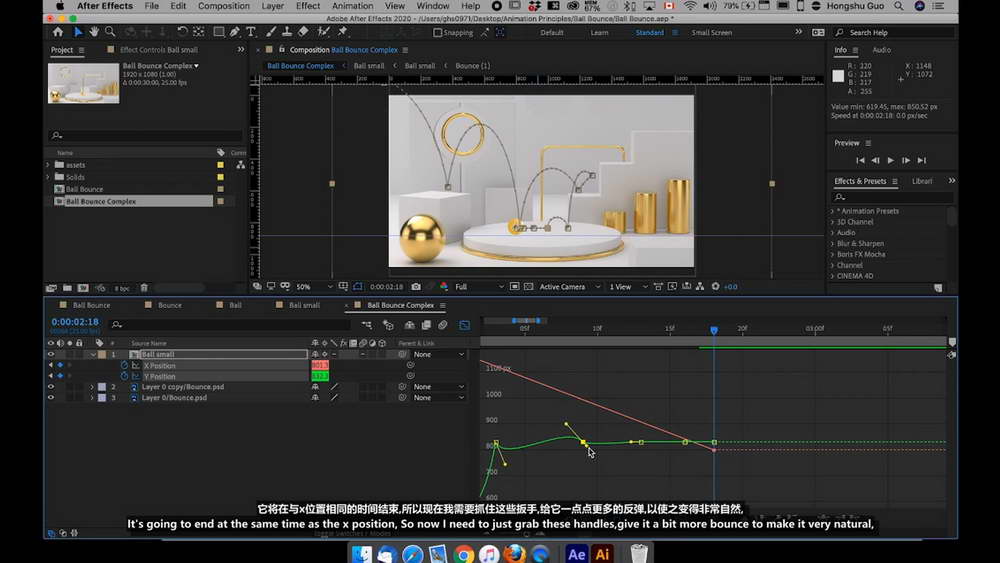The height and width of the screenshot is (563, 1000).
Task: Toggle X Position keyframe diamond
Action: click(x=61, y=365)
